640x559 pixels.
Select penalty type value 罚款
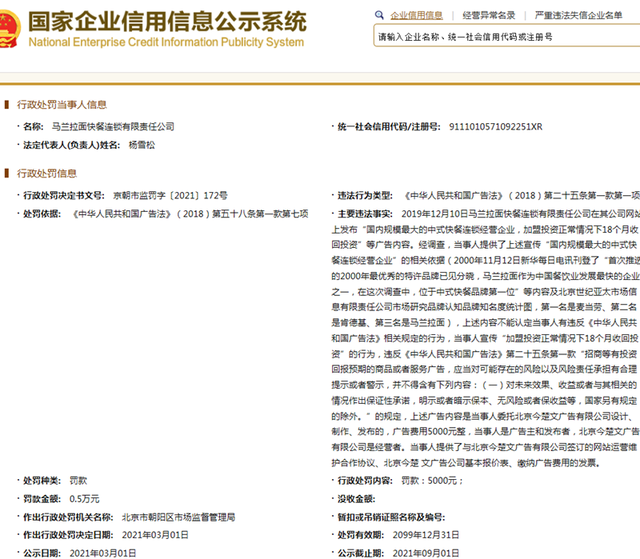click(78, 481)
